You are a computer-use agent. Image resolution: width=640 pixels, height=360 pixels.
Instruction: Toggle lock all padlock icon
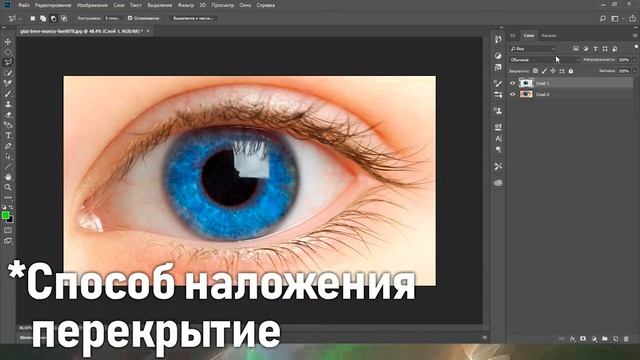click(x=571, y=71)
